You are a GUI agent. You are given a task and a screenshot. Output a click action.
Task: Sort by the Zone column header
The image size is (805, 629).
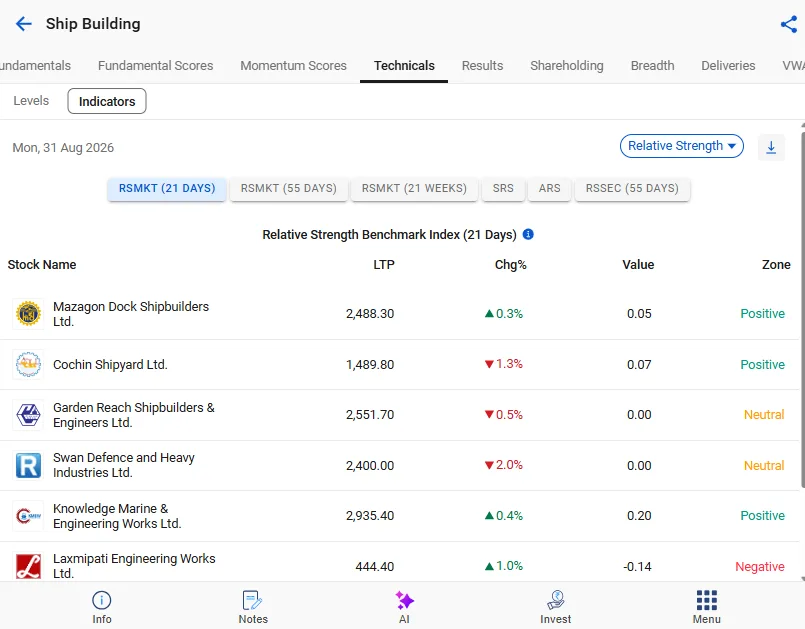click(x=776, y=264)
